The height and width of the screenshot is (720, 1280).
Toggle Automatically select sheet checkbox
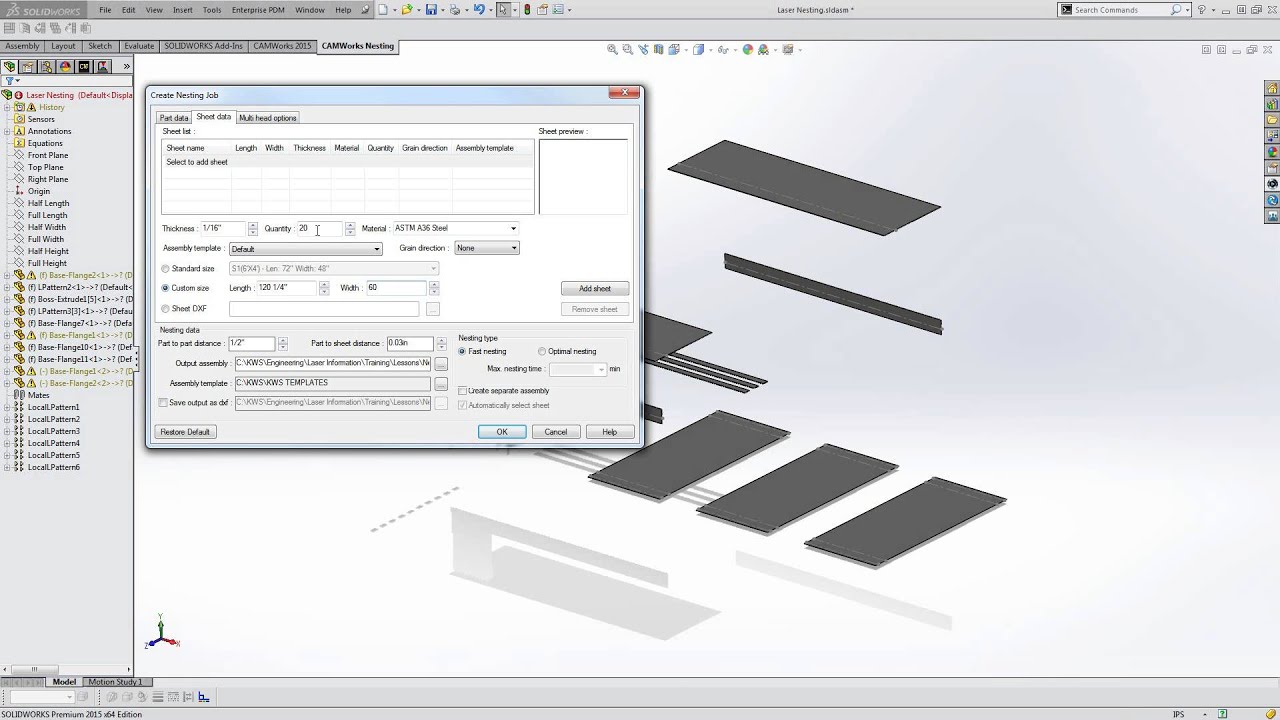coord(462,405)
